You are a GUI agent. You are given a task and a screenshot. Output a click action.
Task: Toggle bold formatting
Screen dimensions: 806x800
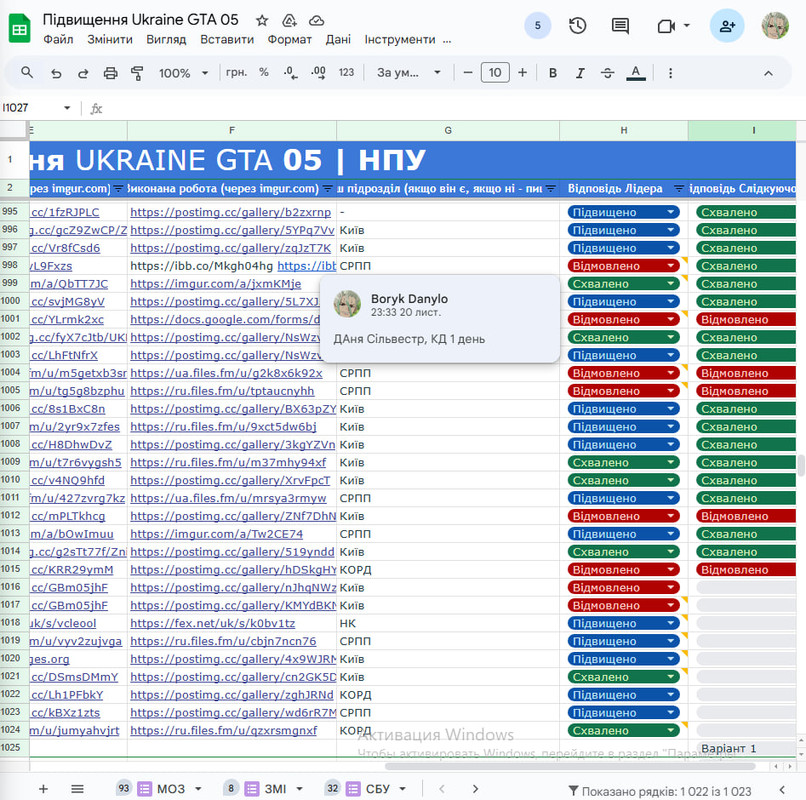click(553, 73)
